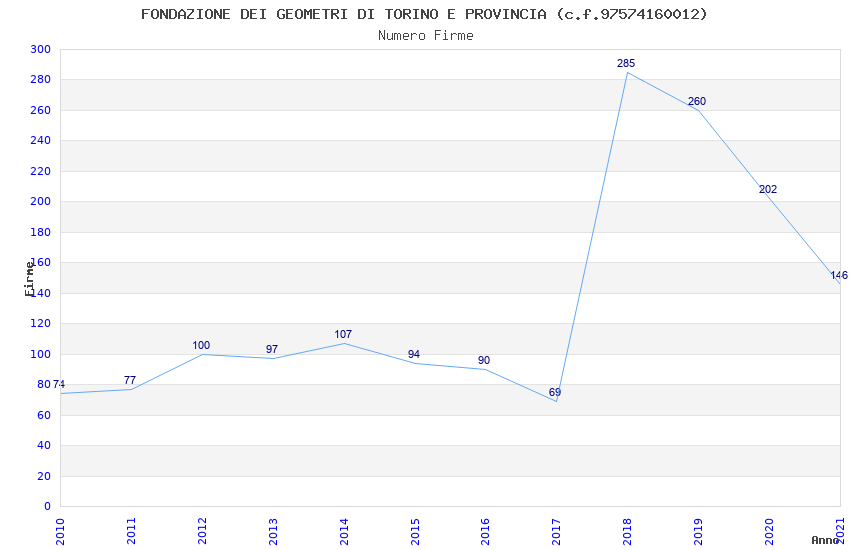Click the y-axis value 120
Screen dimensions: 850x550
(41, 323)
